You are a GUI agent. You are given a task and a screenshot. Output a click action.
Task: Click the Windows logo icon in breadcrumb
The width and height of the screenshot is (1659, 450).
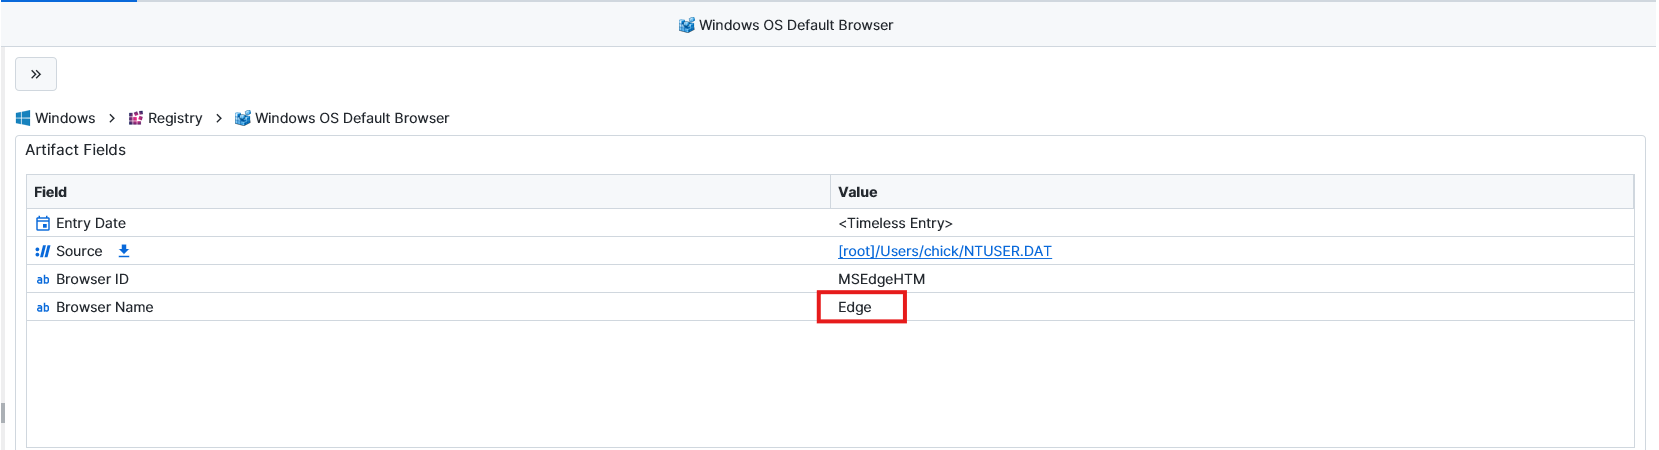tap(23, 118)
